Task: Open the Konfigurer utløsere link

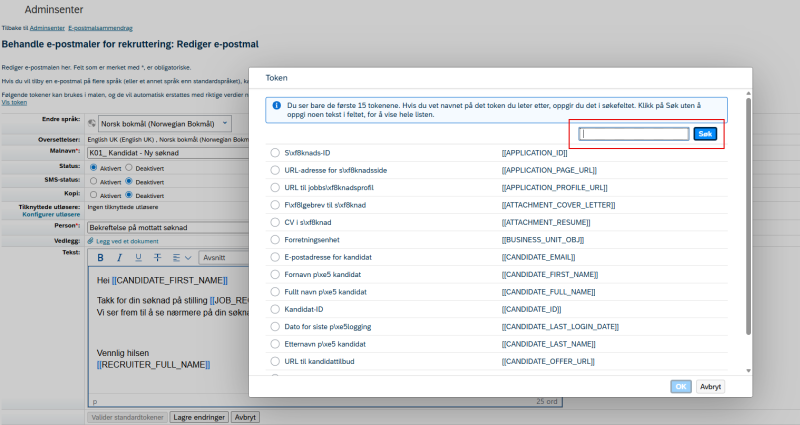Action: (51, 214)
